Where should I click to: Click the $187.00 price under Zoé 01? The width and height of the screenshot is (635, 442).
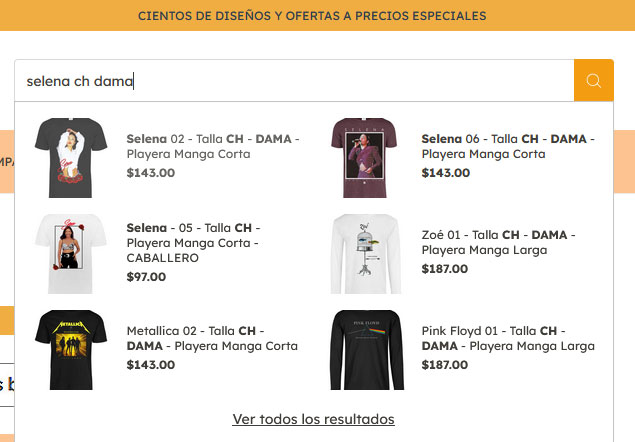(445, 269)
